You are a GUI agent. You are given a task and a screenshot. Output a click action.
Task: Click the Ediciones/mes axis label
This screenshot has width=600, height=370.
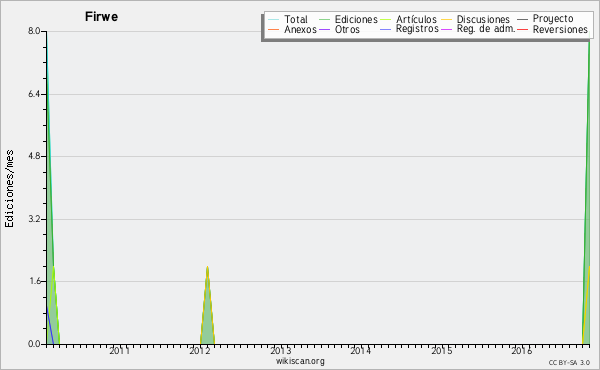coord(9,188)
